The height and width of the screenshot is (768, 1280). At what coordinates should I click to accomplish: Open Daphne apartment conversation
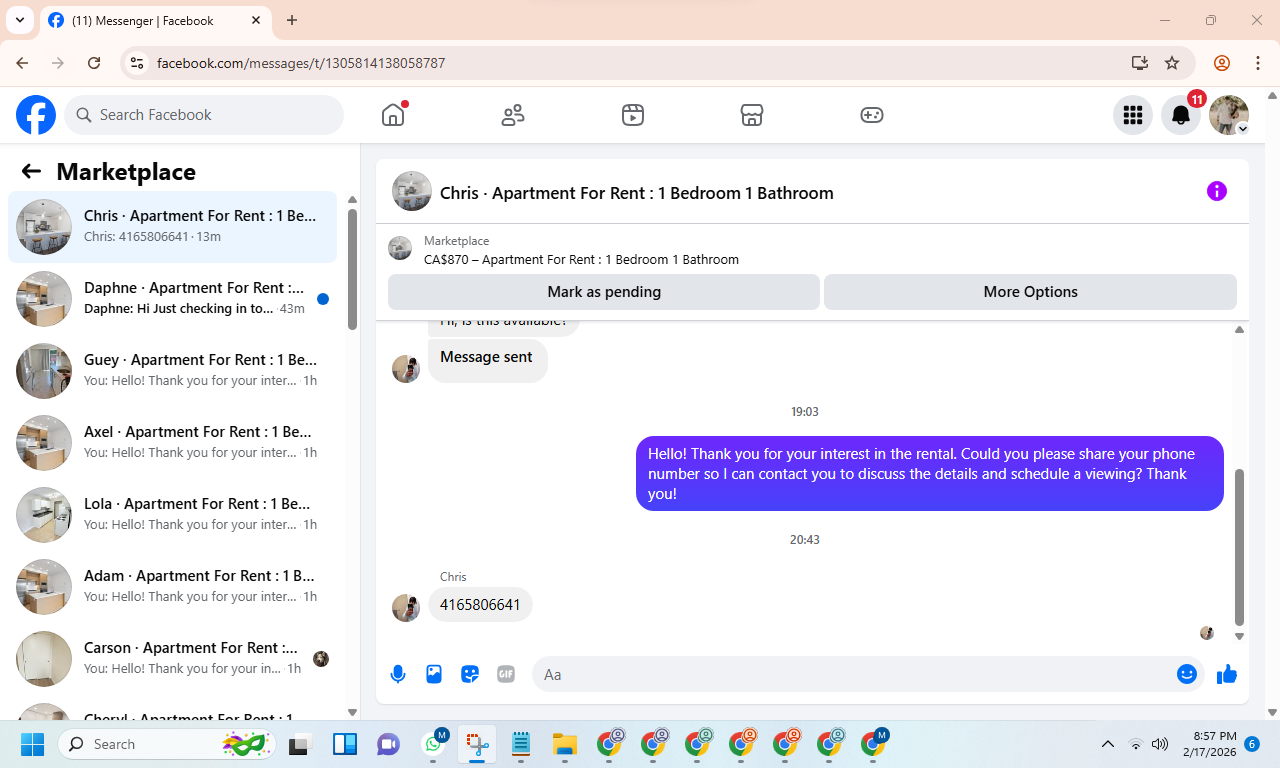click(x=172, y=299)
